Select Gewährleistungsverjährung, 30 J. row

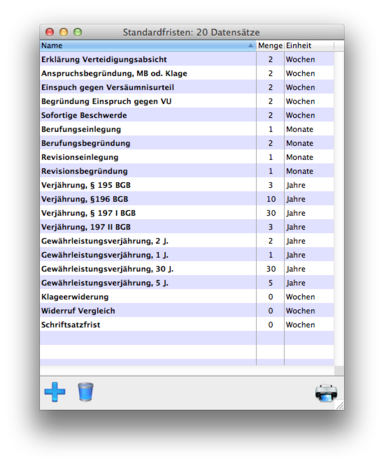tap(187, 269)
